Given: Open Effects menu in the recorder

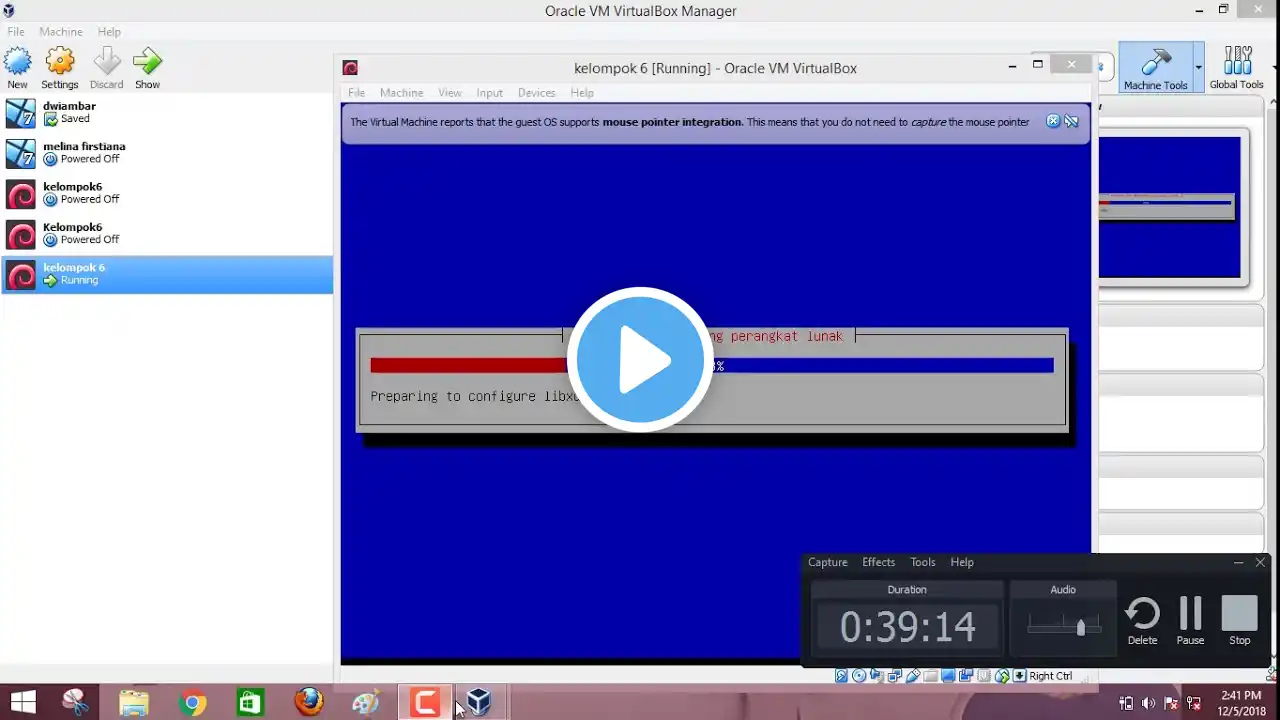Looking at the screenshot, I should (x=878, y=562).
